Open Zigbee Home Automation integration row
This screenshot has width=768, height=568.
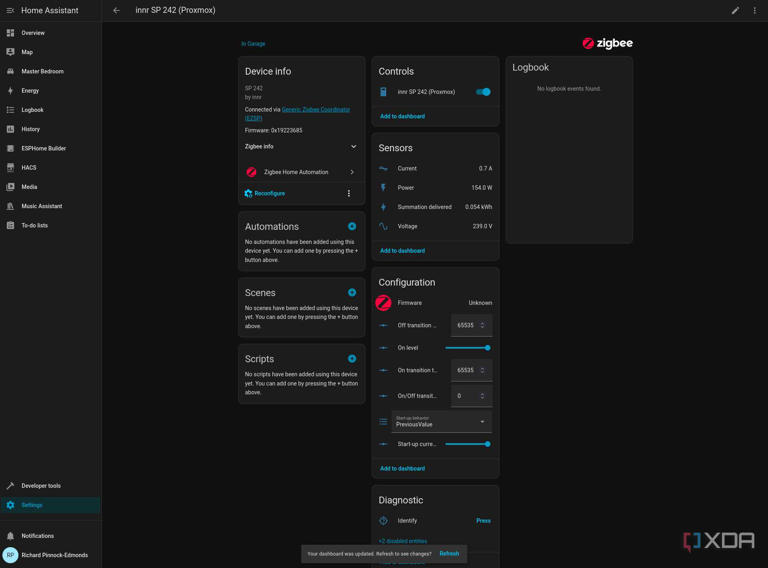[x=301, y=172]
